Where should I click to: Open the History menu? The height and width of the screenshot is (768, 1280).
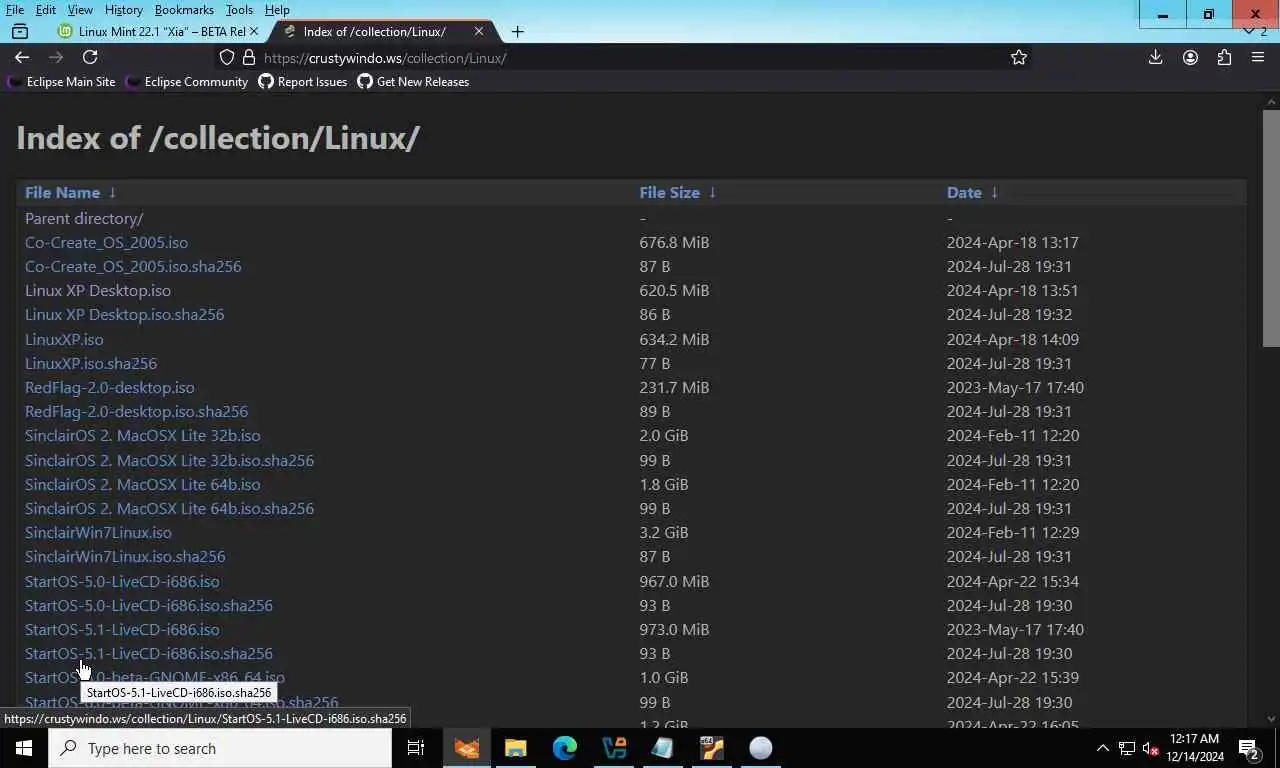click(124, 10)
